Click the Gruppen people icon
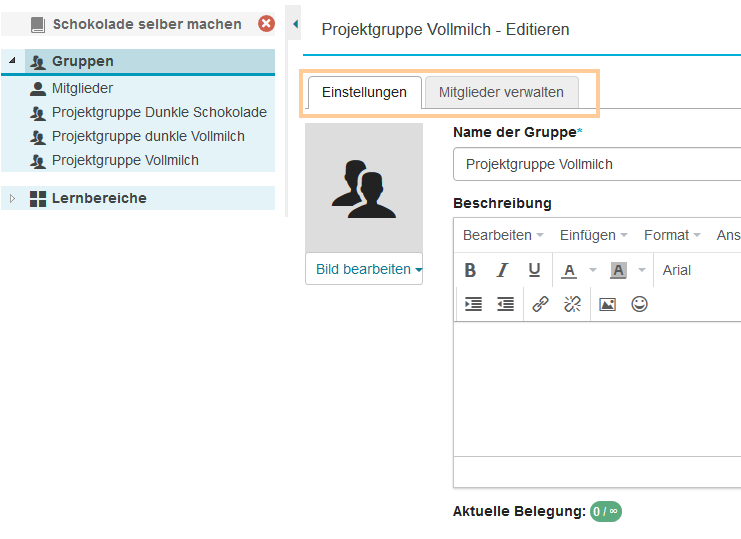The image size is (741, 539). (x=38, y=62)
